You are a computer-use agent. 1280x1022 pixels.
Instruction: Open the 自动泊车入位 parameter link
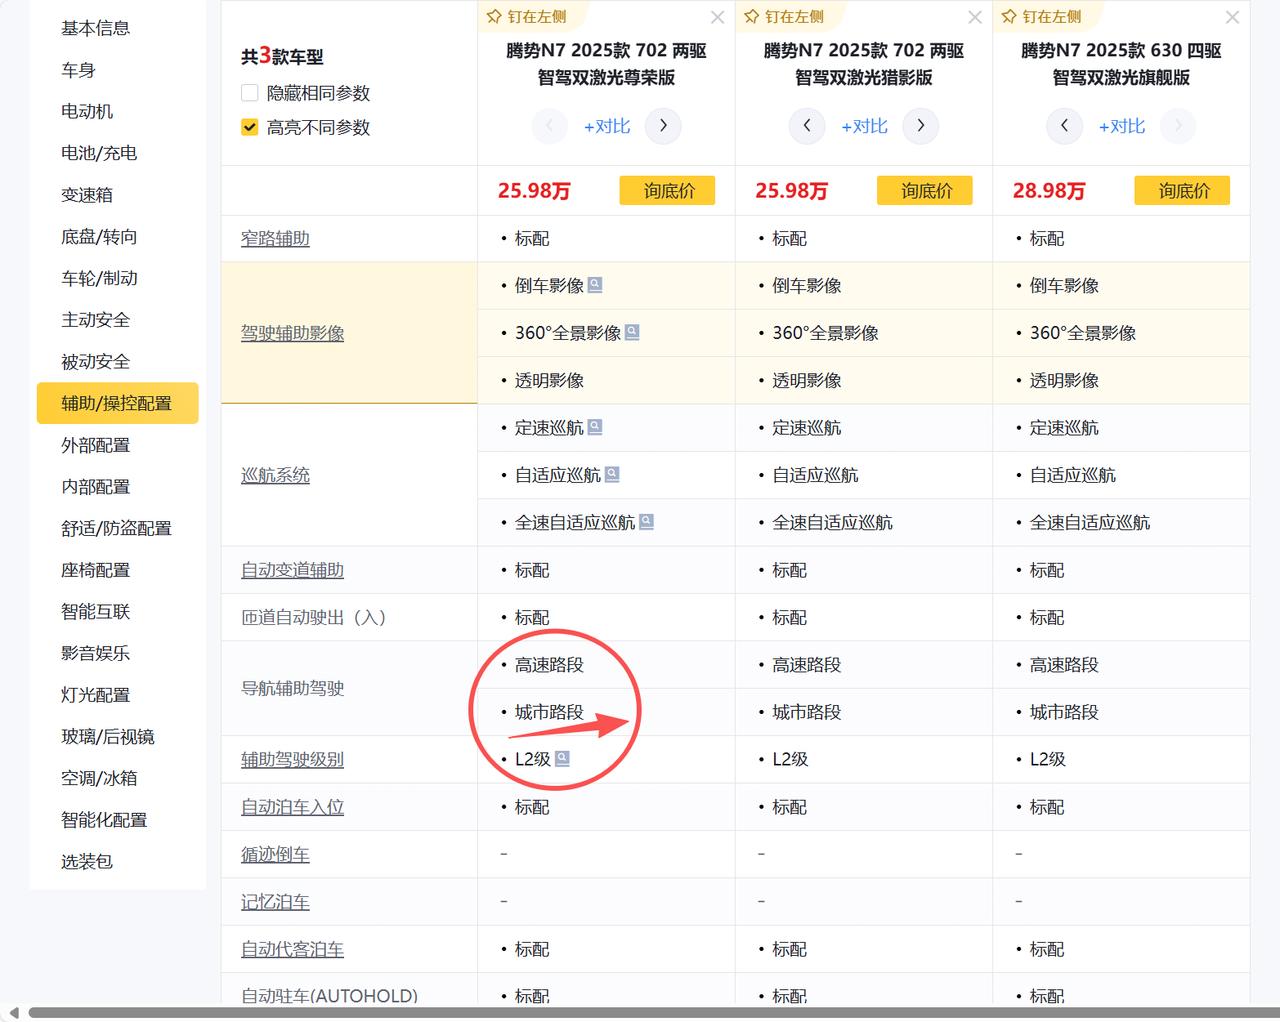pos(292,807)
